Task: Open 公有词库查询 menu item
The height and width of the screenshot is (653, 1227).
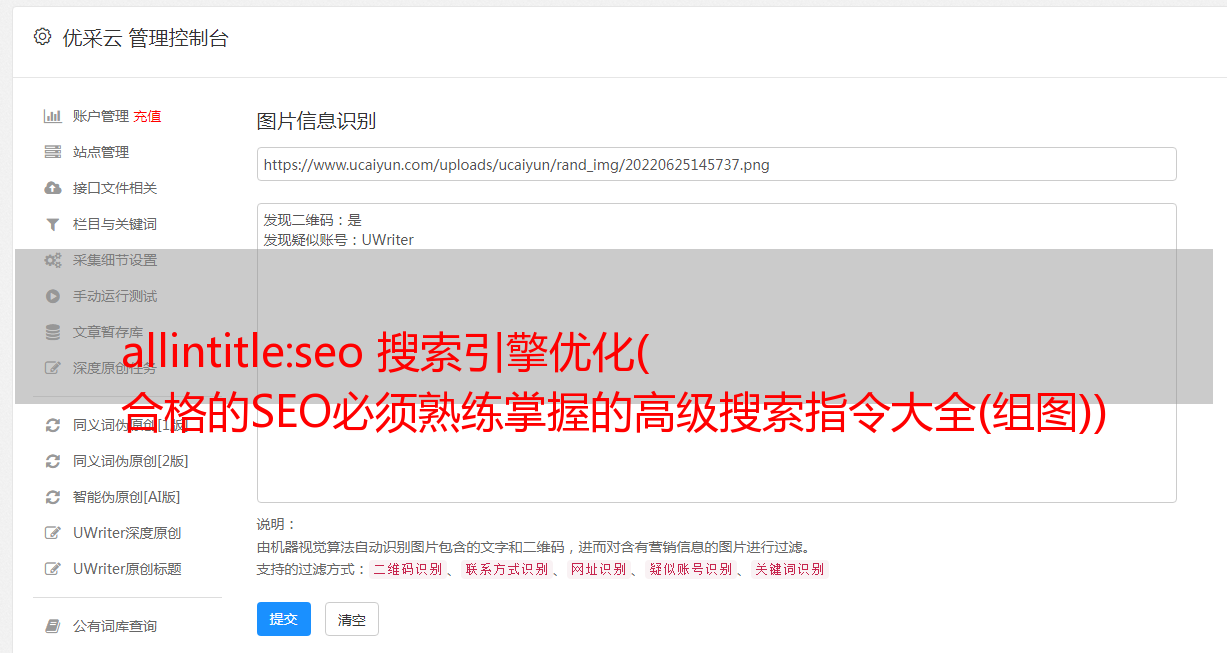Action: pyautogui.click(x=115, y=626)
